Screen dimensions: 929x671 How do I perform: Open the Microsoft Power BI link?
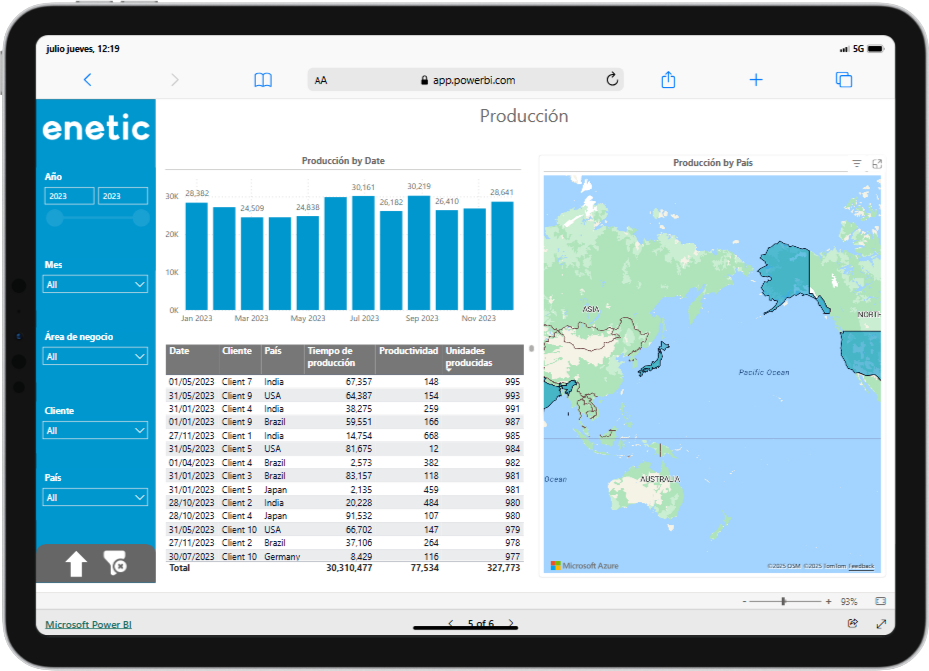click(x=88, y=625)
